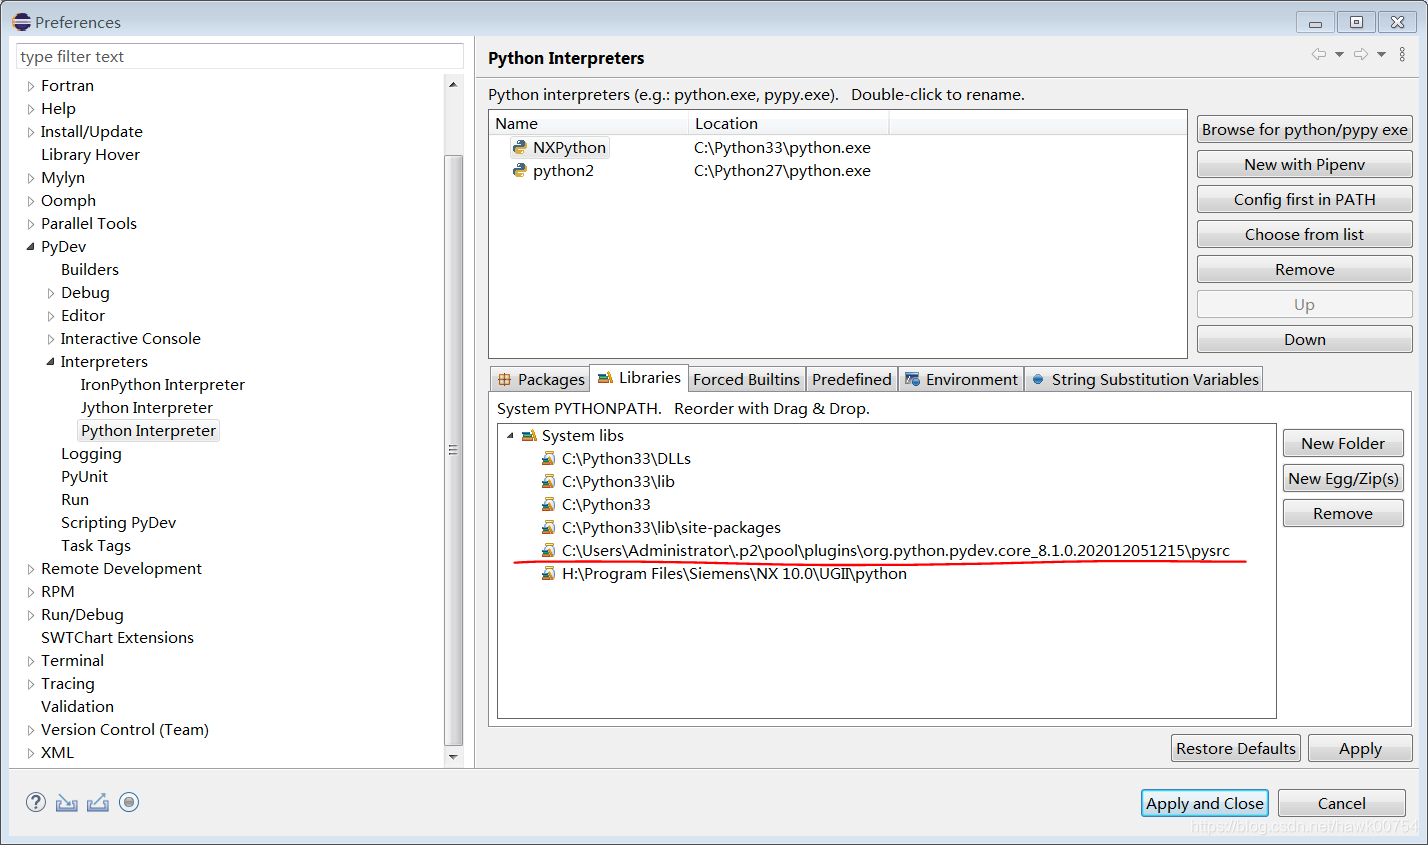1428x845 pixels.
Task: Click the C:\Python33\DLLs library icon
Action: click(x=548, y=459)
